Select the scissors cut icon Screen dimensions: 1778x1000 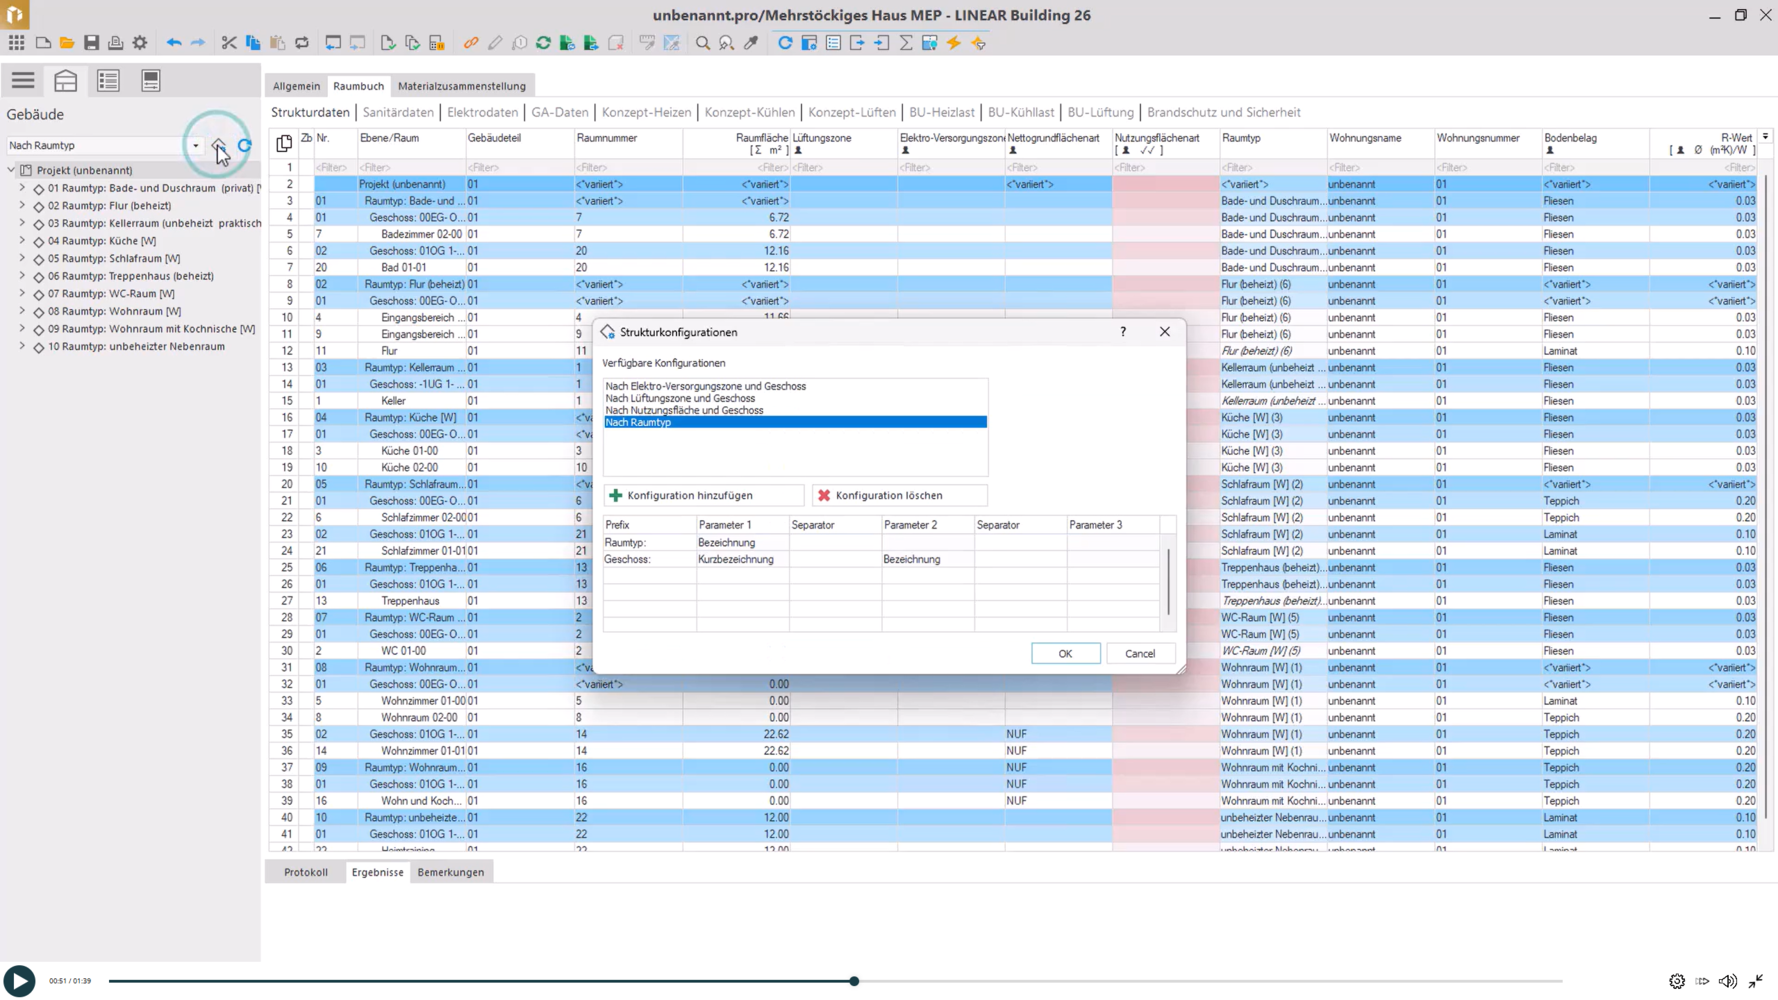(x=229, y=43)
